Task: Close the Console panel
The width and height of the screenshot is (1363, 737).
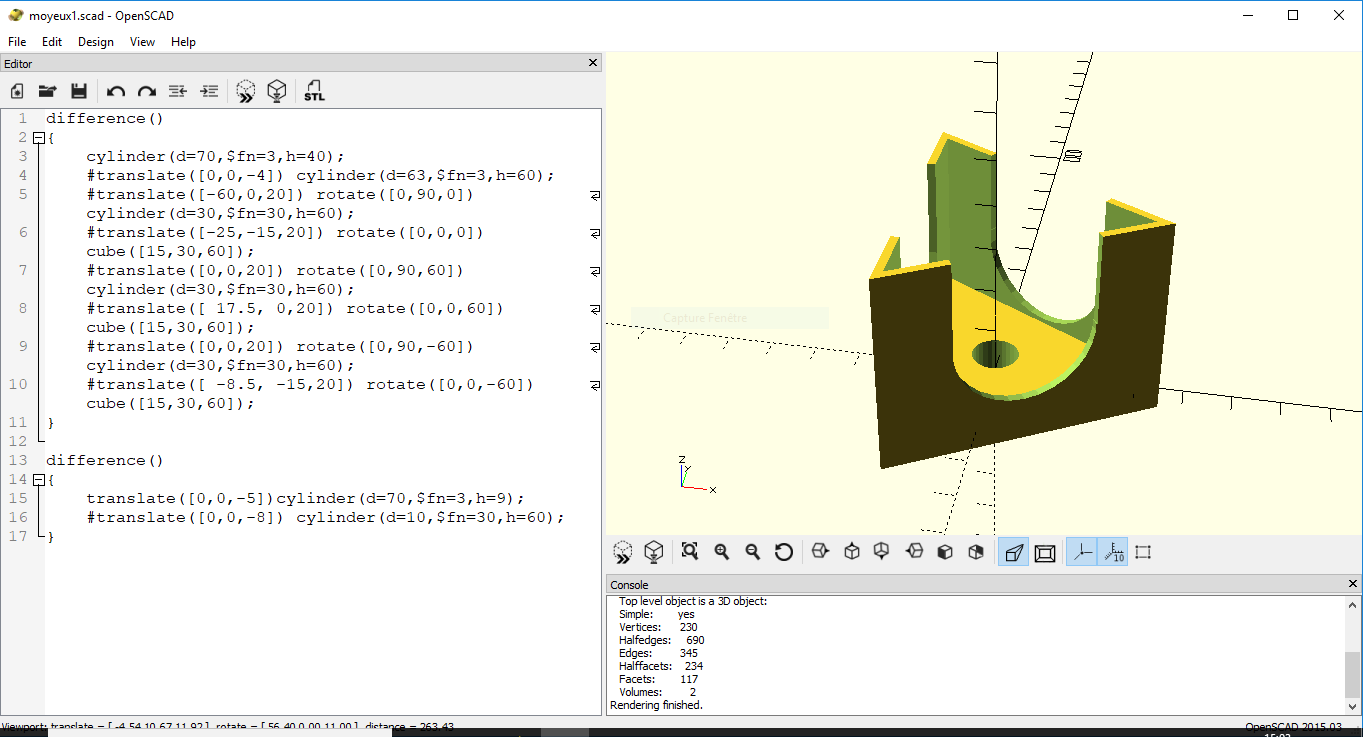Action: pos(1353,584)
